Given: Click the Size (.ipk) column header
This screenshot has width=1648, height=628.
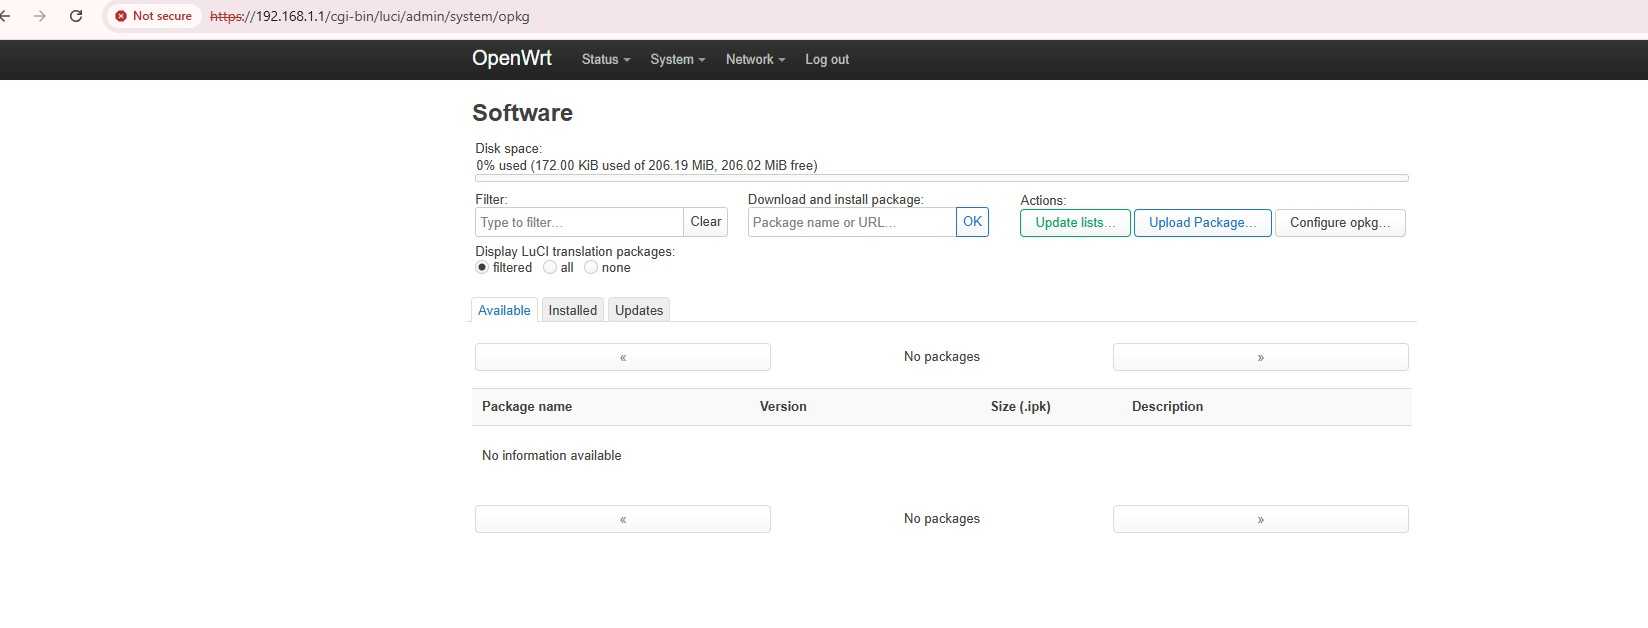Looking at the screenshot, I should 1021,406.
